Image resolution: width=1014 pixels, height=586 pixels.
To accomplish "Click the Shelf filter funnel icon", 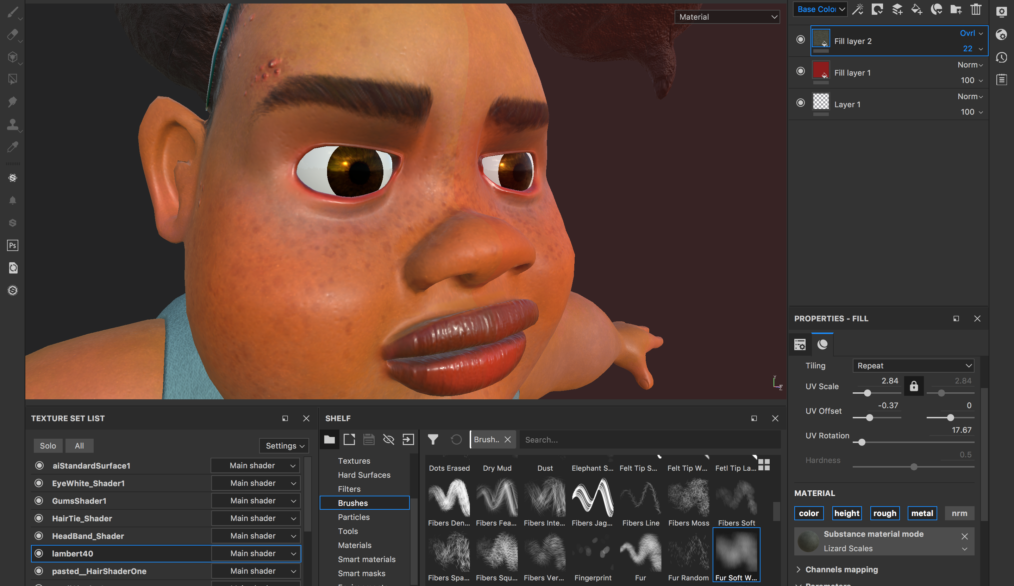I will [x=433, y=440].
